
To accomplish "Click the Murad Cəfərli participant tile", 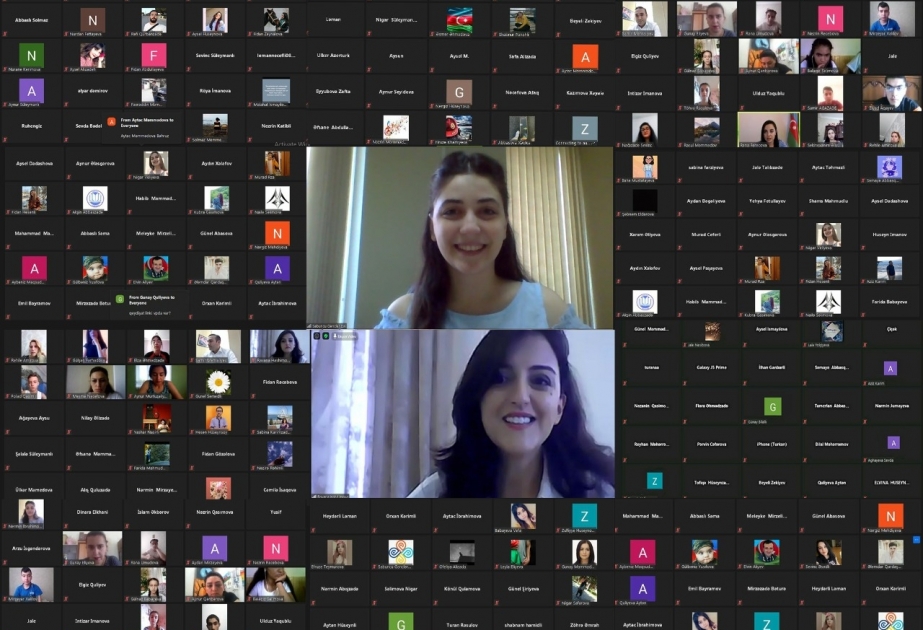I will click(706, 235).
